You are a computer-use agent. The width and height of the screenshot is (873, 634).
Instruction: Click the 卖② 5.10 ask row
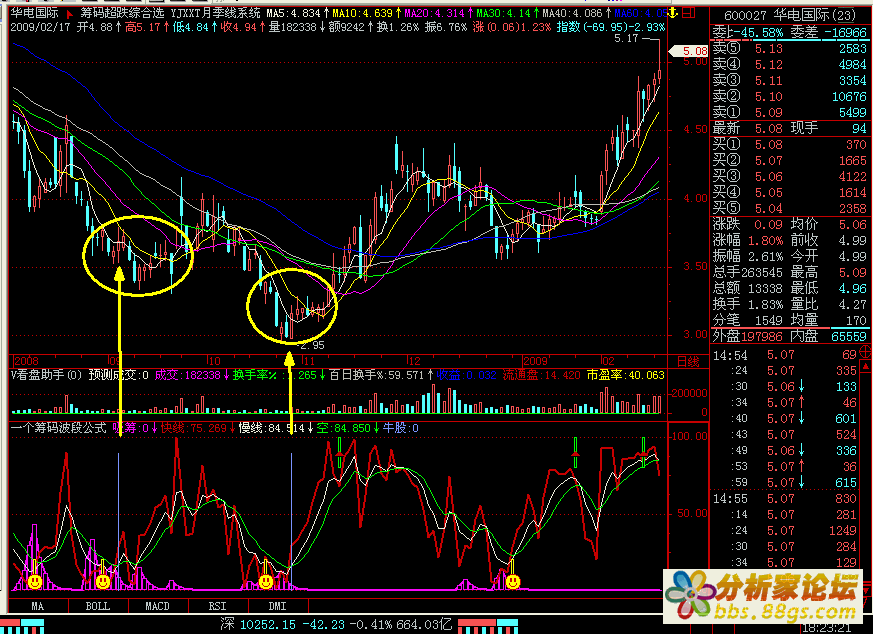pos(790,97)
